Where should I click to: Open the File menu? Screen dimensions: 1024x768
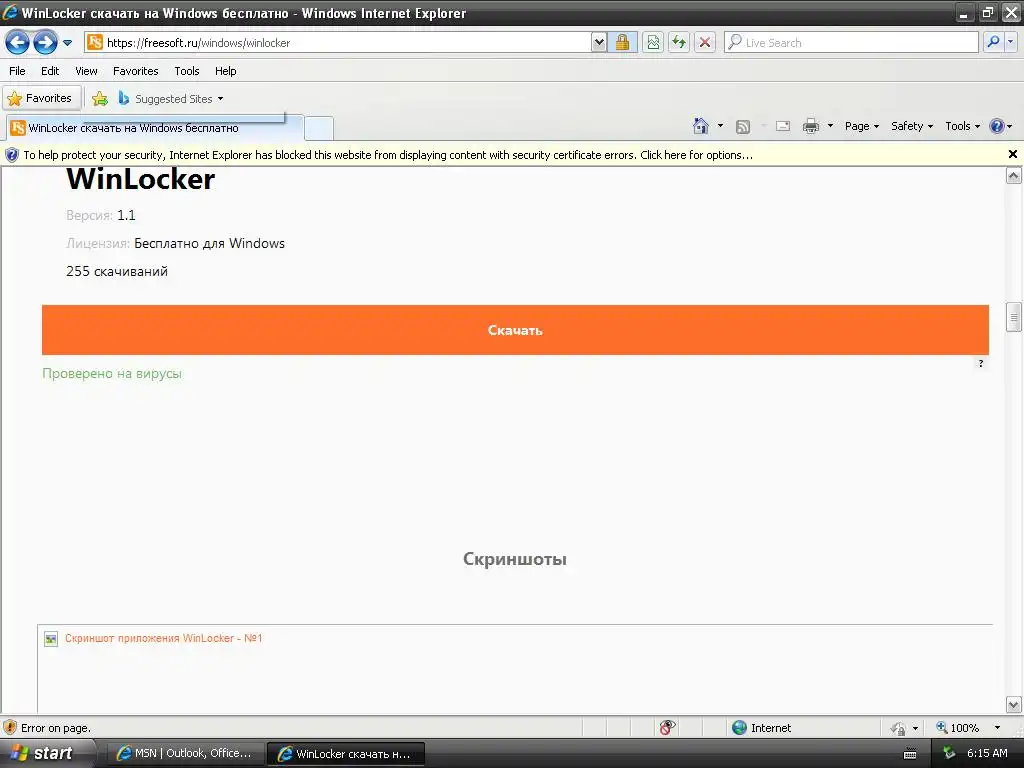[18, 71]
